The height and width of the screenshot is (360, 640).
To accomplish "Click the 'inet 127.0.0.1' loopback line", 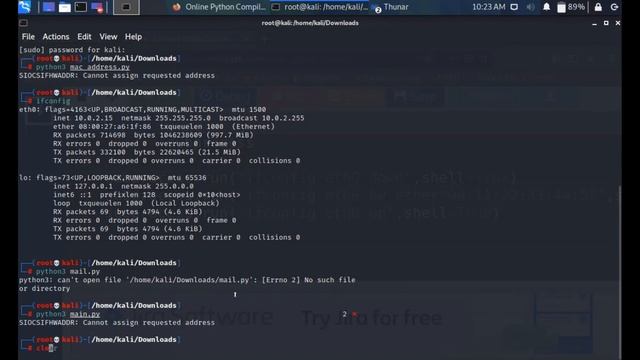I will (x=123, y=186).
